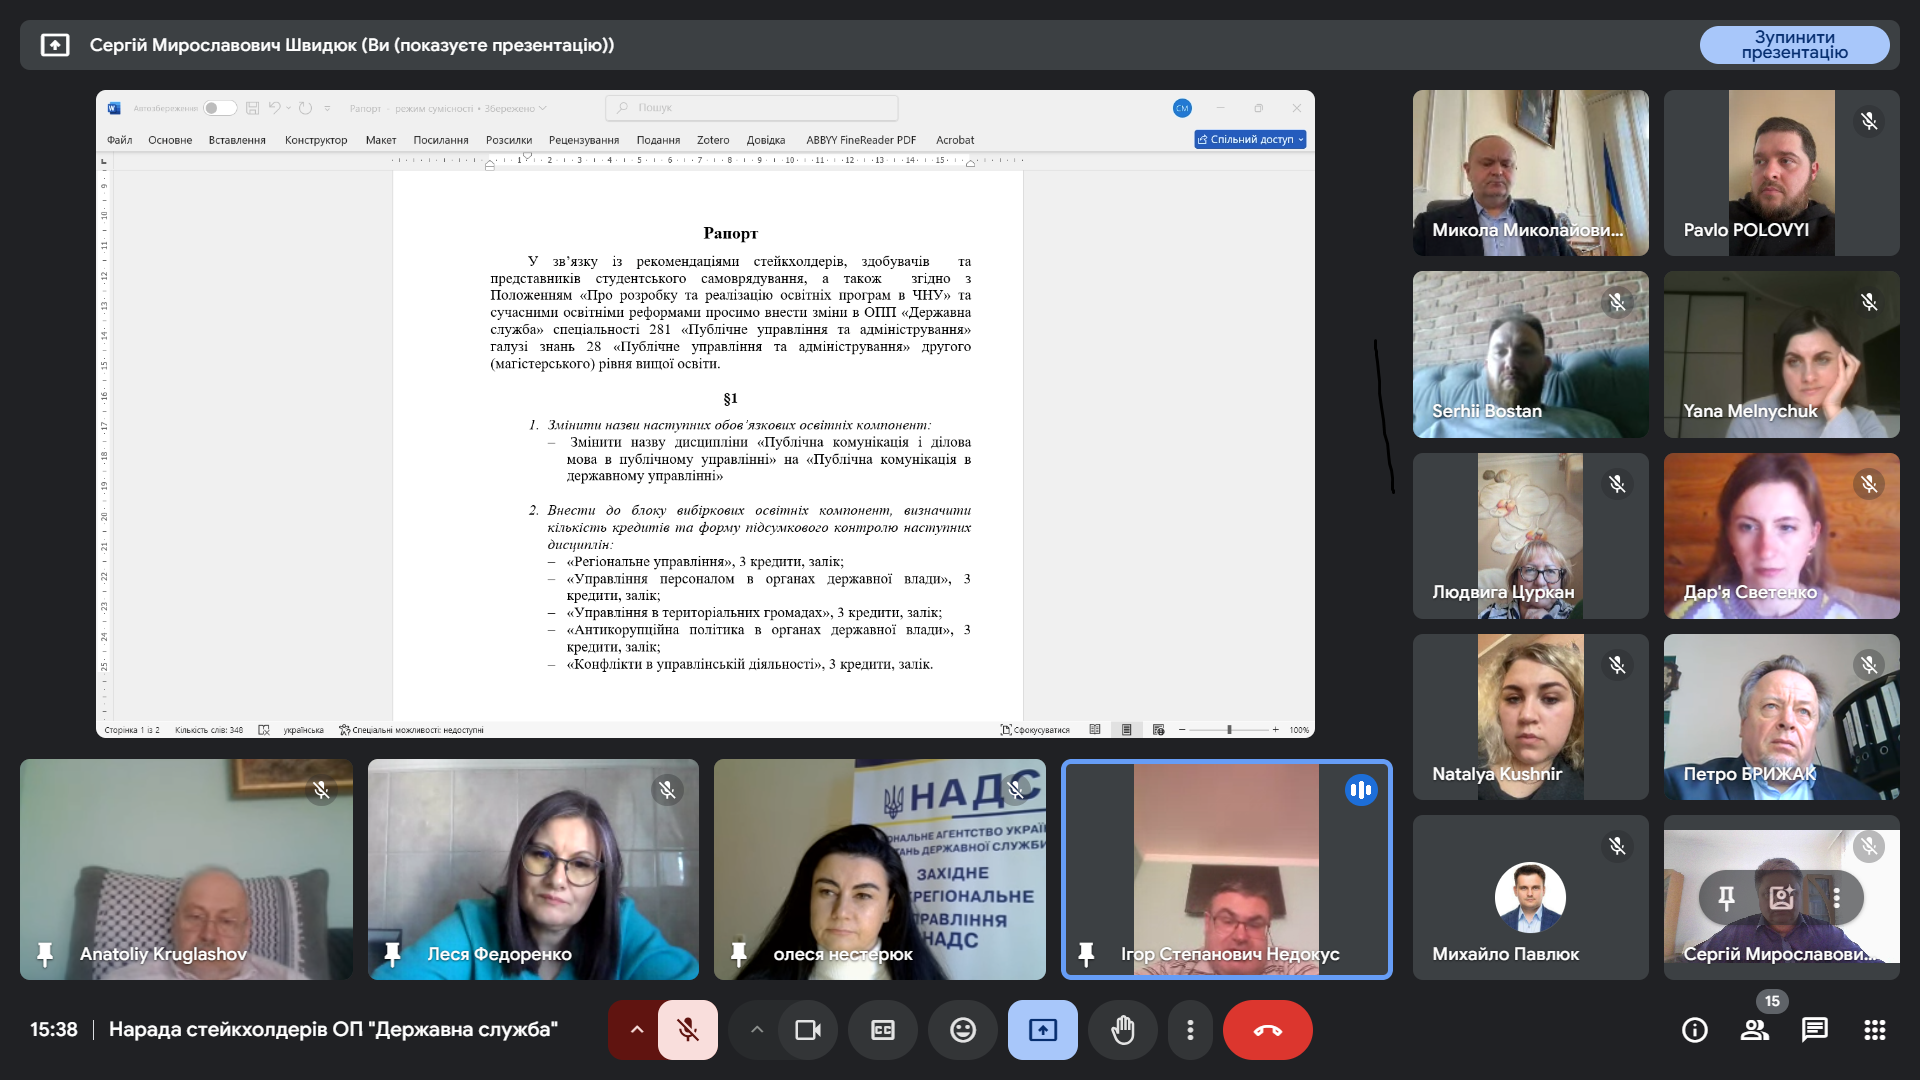Toggle the AutoSave switch in Word

(x=219, y=108)
